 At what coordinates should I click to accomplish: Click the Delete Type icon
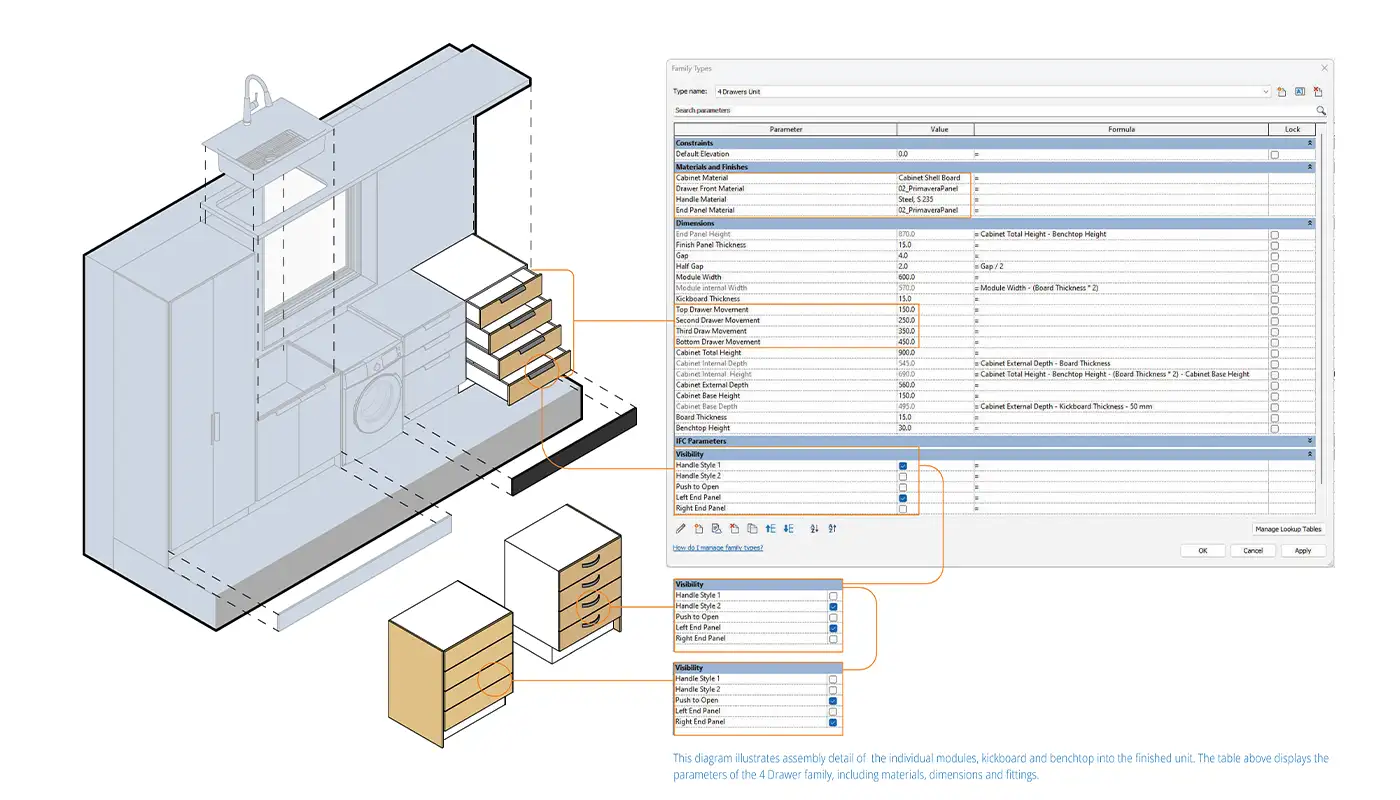(x=1318, y=92)
